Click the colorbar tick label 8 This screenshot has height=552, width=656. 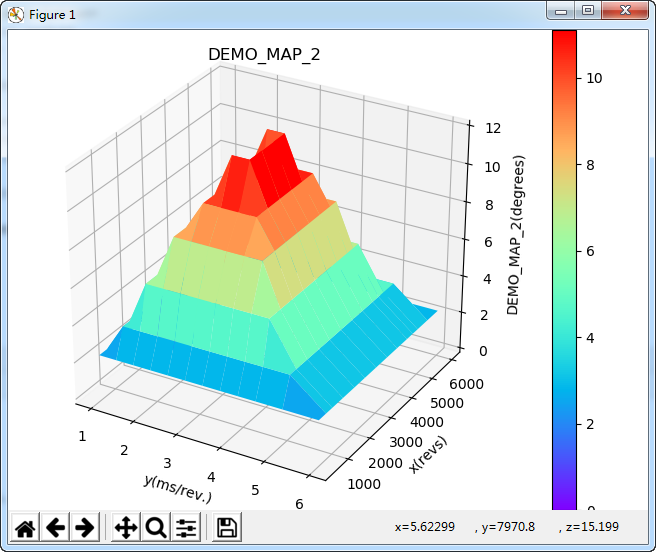tap(590, 165)
